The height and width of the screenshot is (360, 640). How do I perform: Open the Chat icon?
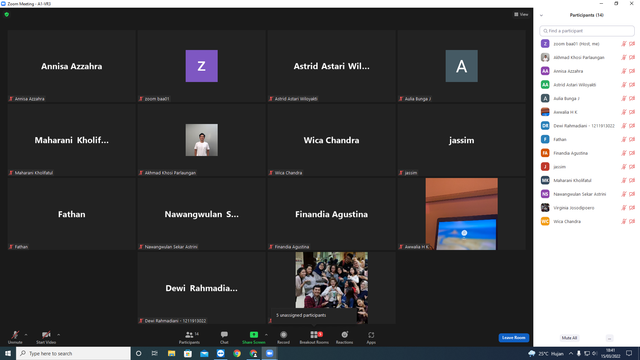(224, 335)
